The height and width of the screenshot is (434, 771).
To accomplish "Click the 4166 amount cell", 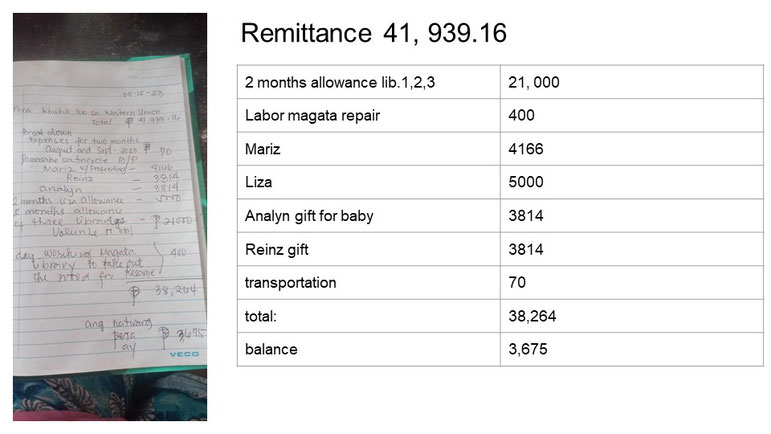I will pos(632,149).
